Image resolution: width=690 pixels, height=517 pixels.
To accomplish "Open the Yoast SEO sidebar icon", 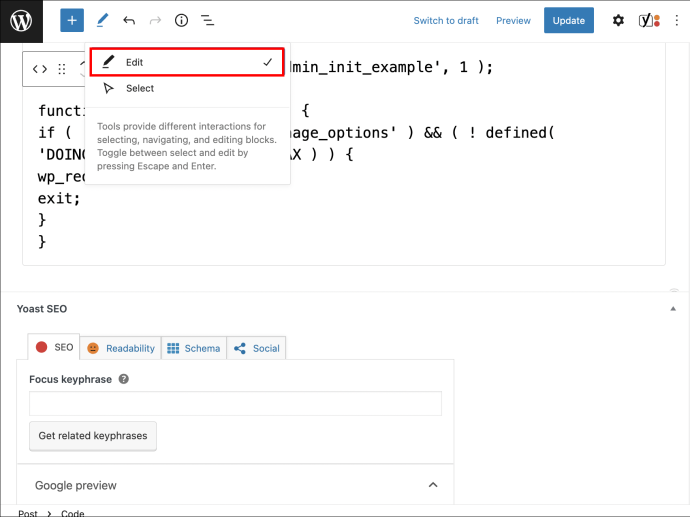I will (x=649, y=20).
